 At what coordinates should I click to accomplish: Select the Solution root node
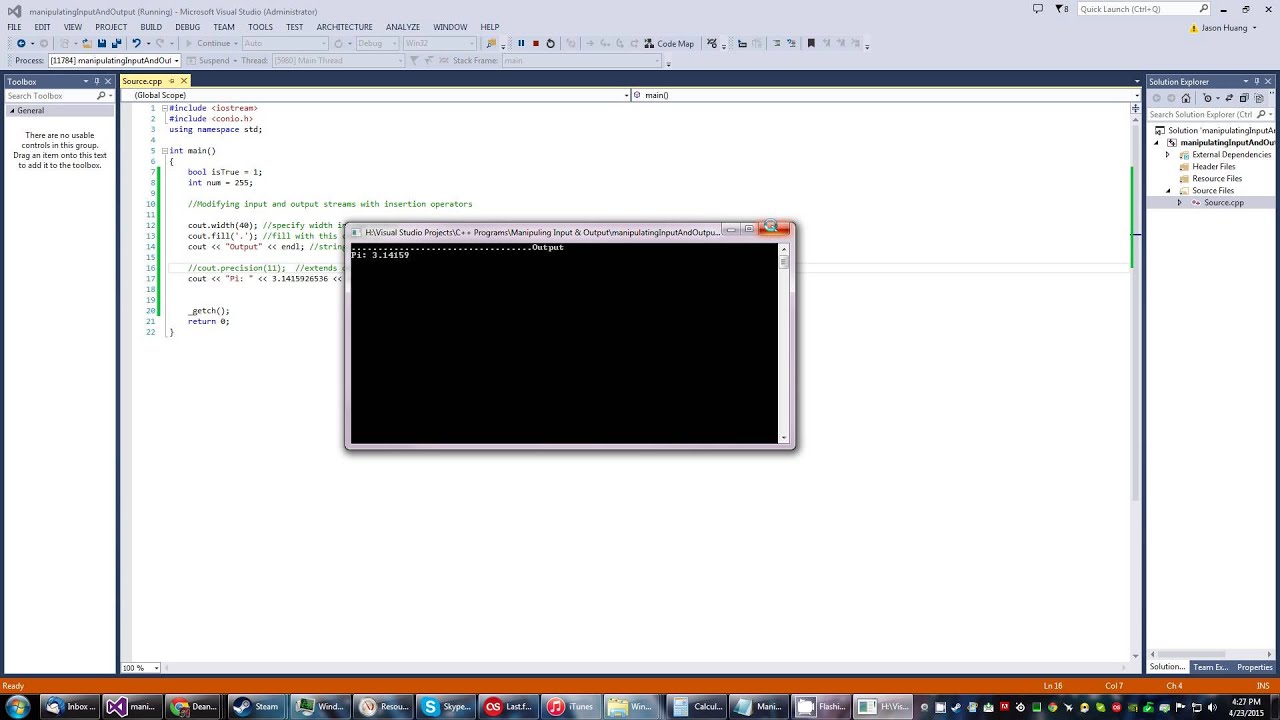coord(1214,131)
